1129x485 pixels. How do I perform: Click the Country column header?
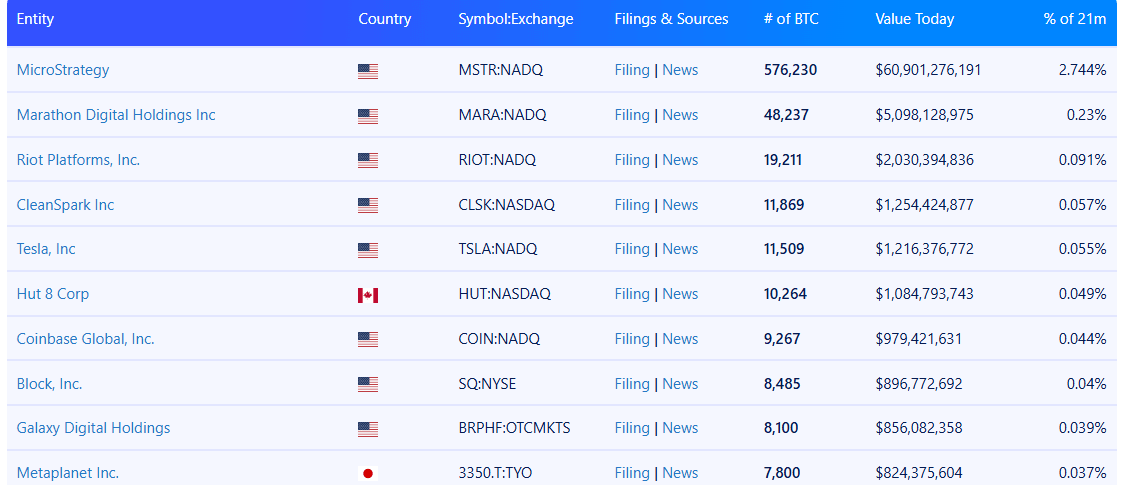[x=384, y=19]
